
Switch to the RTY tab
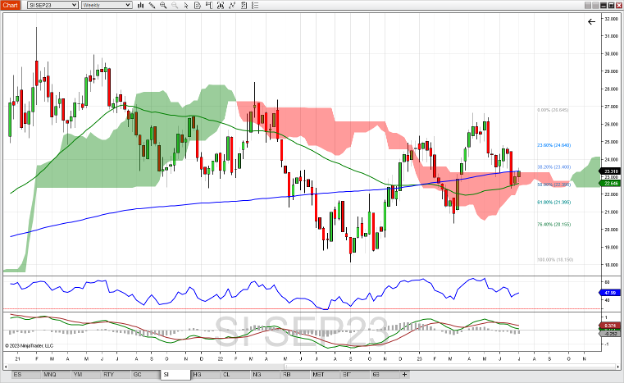click(116, 374)
